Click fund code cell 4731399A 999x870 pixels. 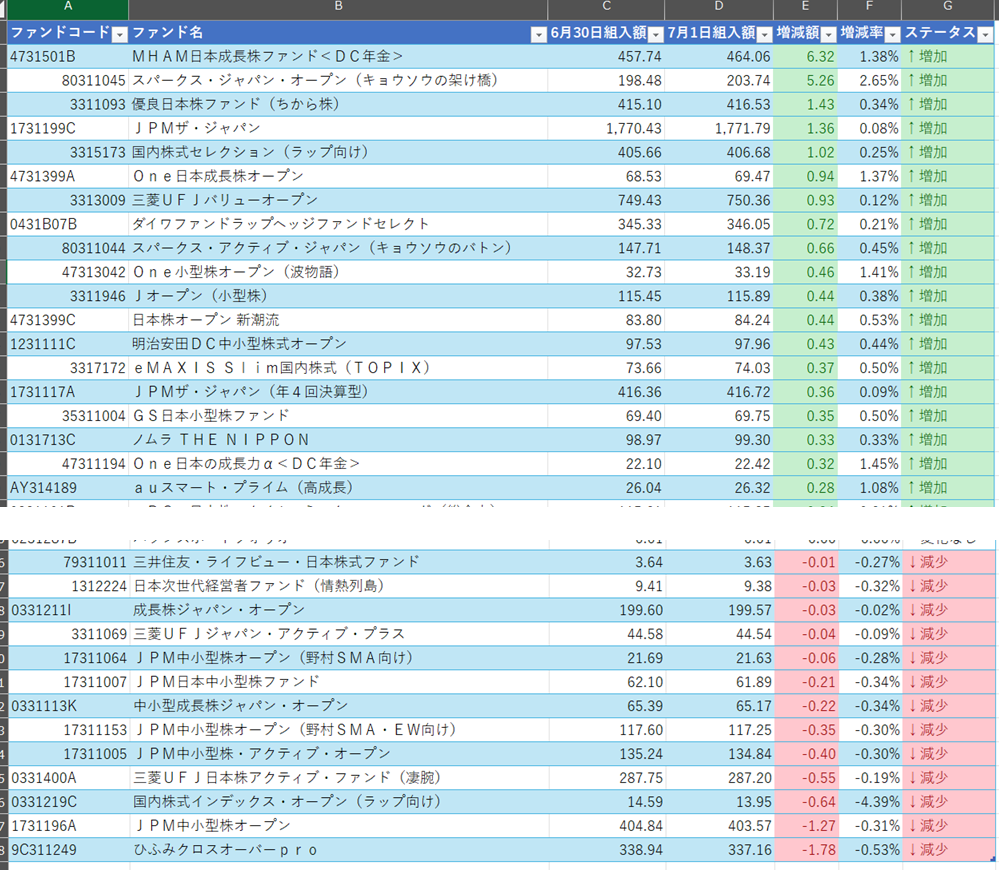coord(68,176)
